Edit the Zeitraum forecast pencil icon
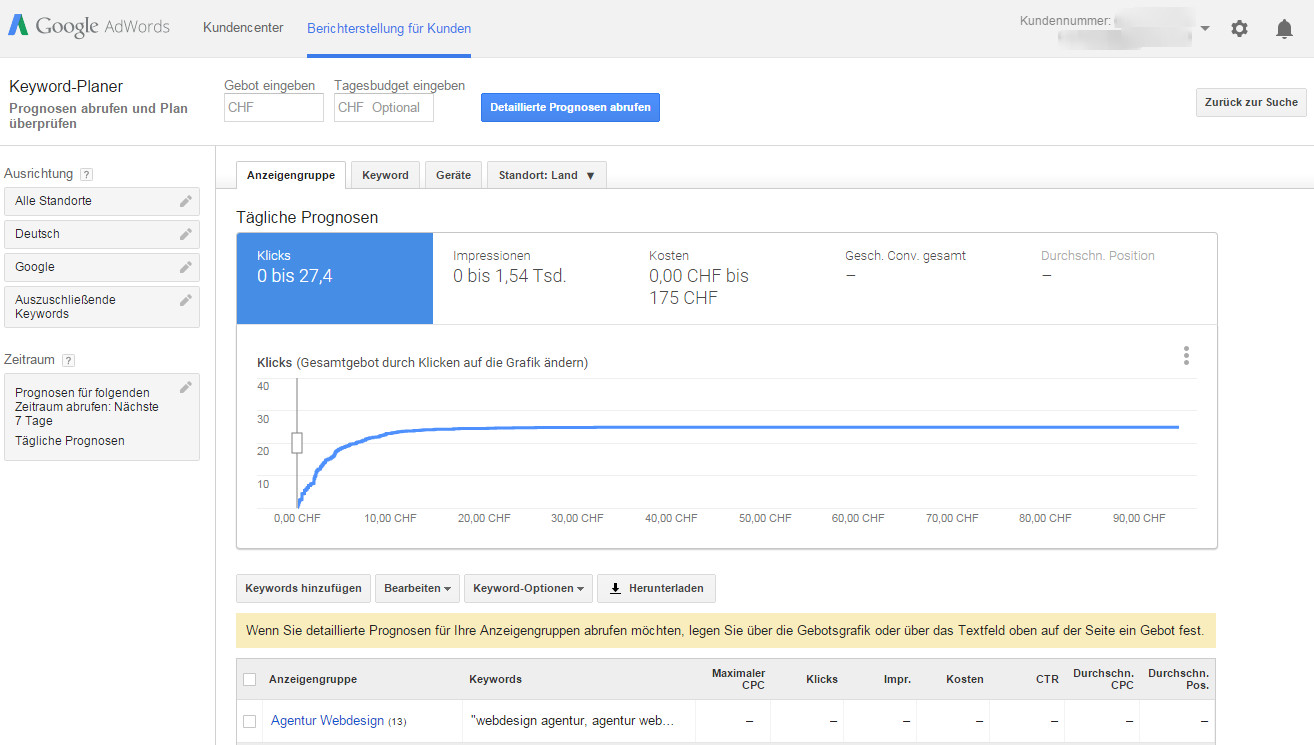The height and width of the screenshot is (745, 1314). (x=185, y=387)
